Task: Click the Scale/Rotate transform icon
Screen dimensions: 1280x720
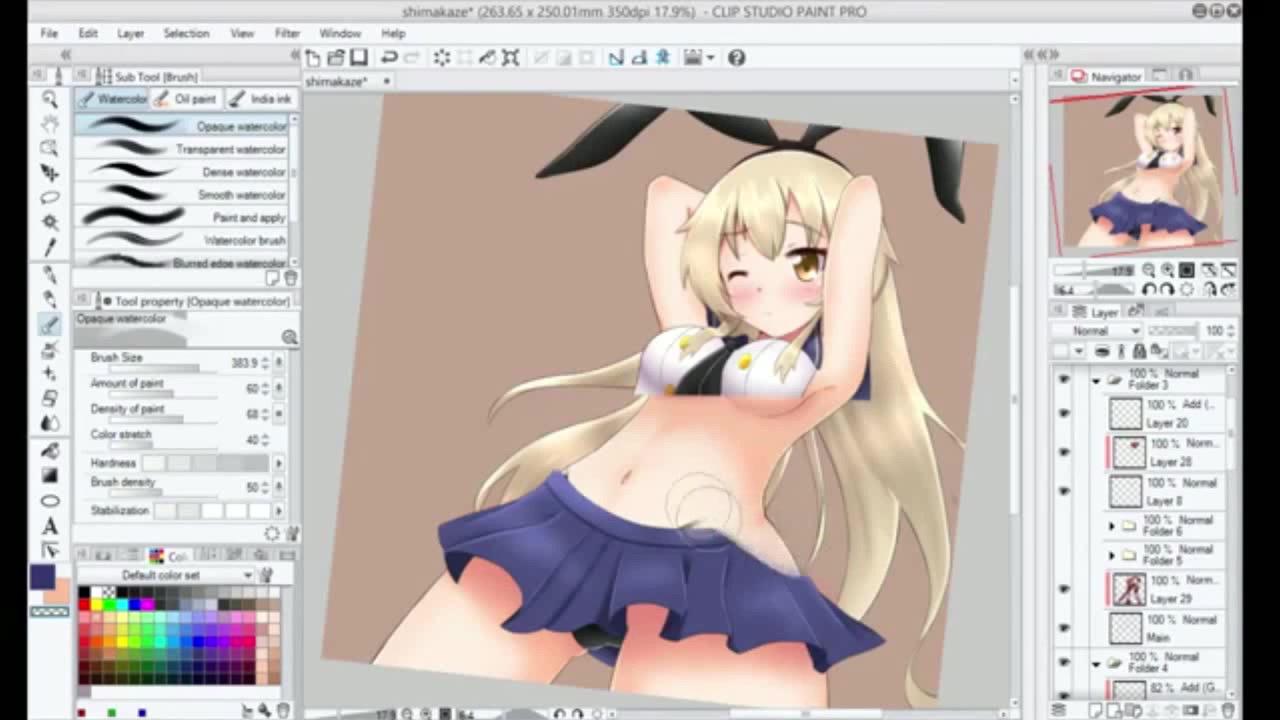Action: (x=511, y=58)
